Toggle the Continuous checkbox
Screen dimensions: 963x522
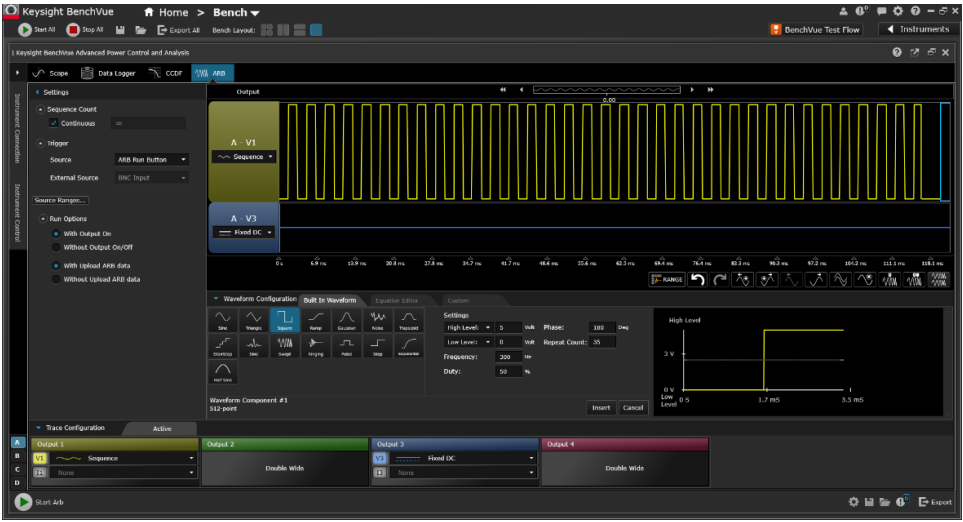pyautogui.click(x=53, y=123)
